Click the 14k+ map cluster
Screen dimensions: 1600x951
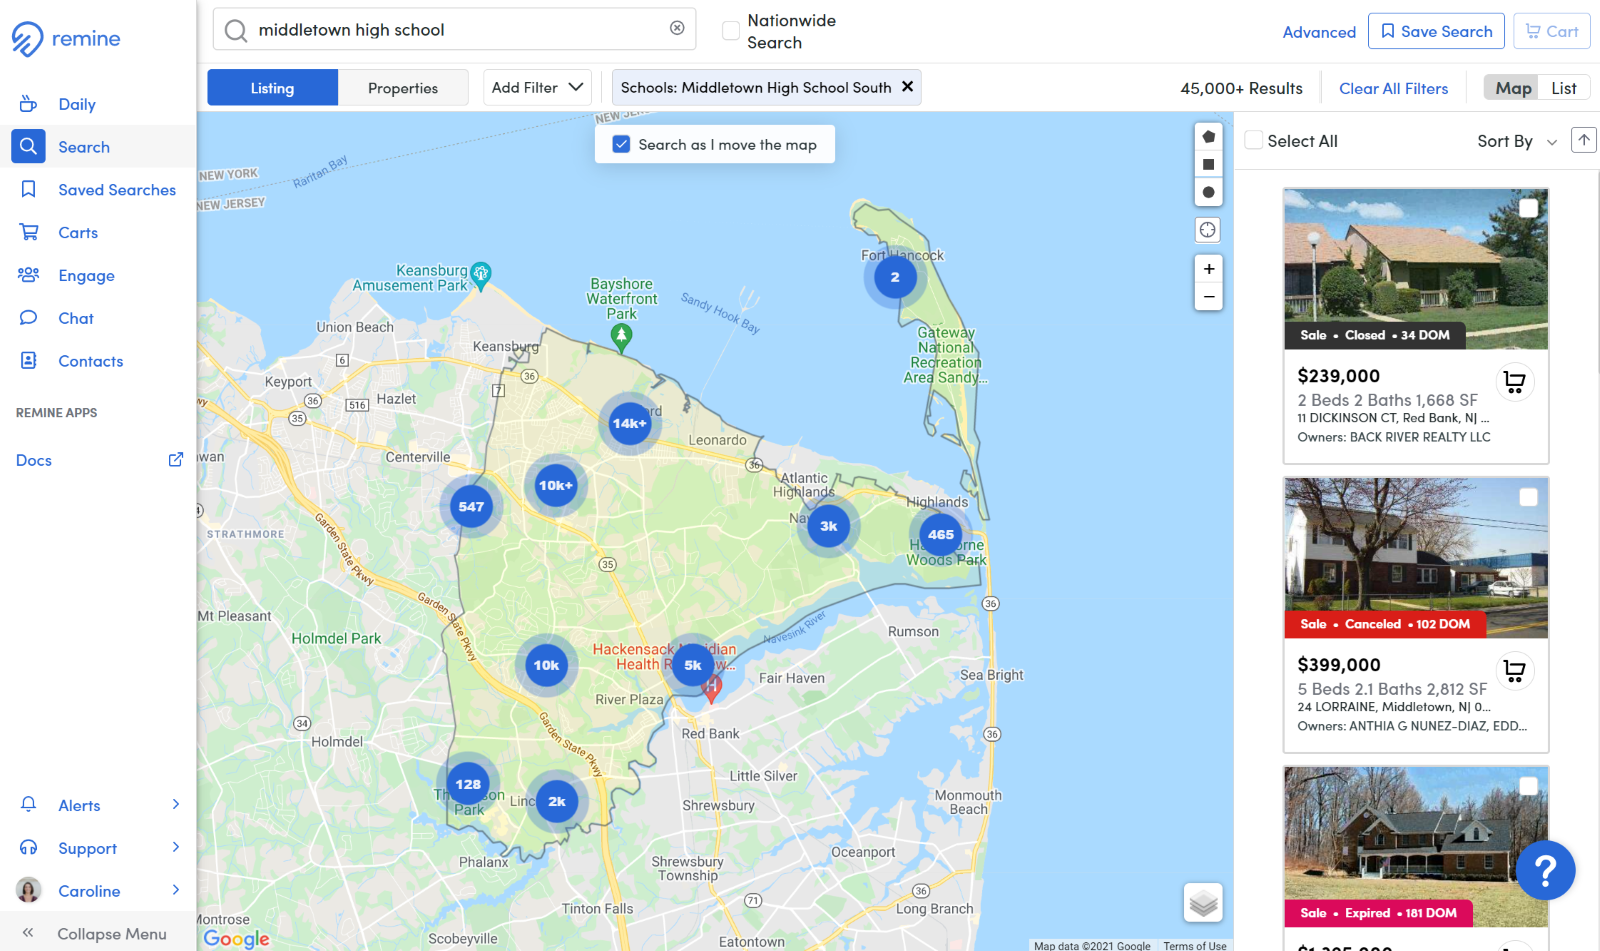629,423
